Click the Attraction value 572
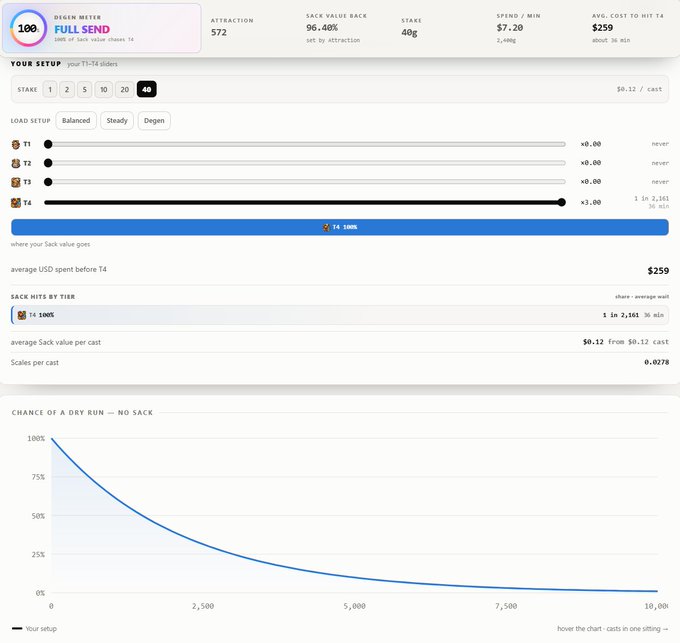Screen dimensions: 680x643 point(219,33)
